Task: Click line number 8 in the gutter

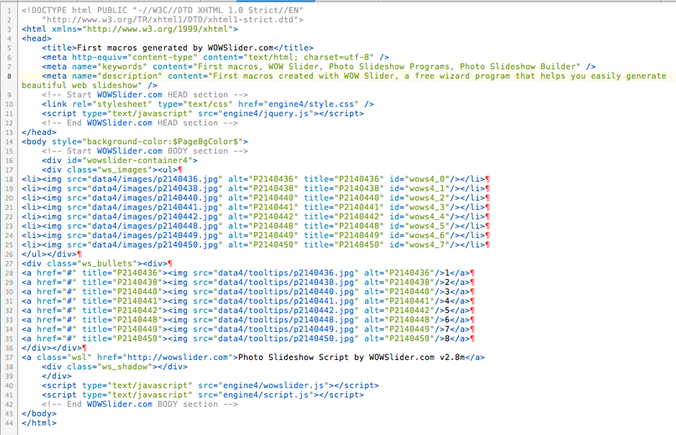Action: point(9,76)
